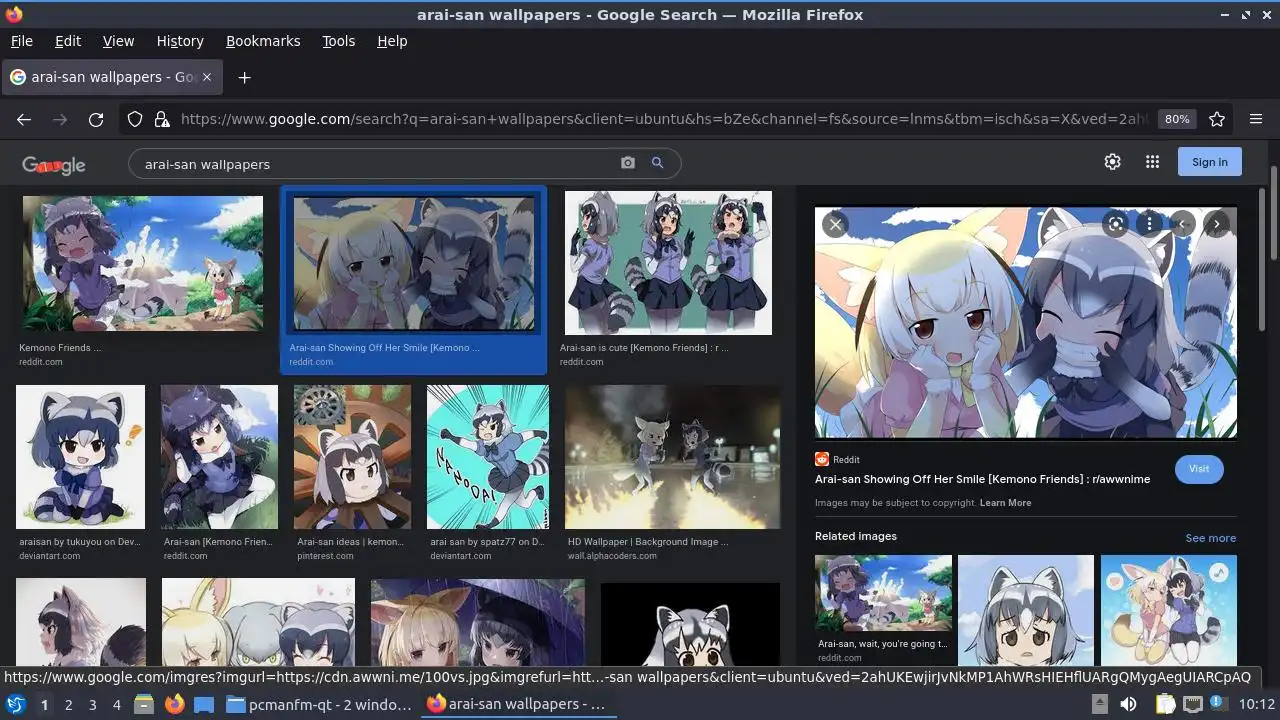The width and height of the screenshot is (1280, 720).
Task: Search by image camera icon
Action: (628, 163)
